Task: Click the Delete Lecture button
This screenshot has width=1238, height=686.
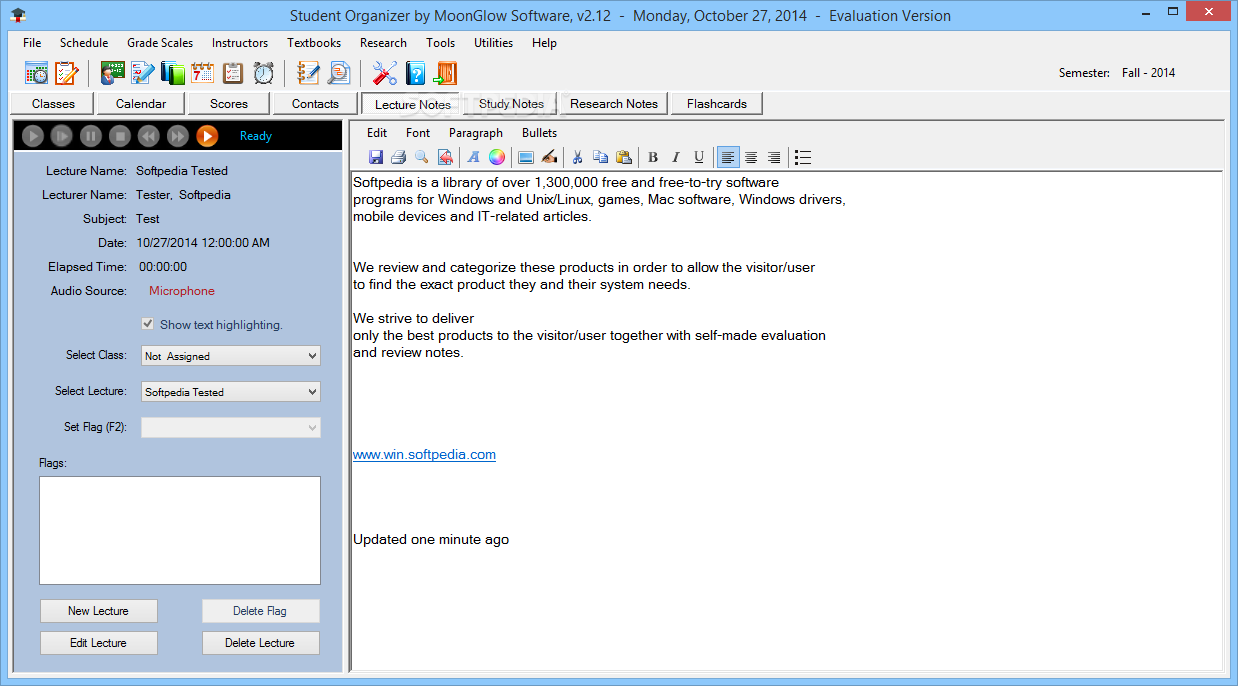Action: pos(260,643)
